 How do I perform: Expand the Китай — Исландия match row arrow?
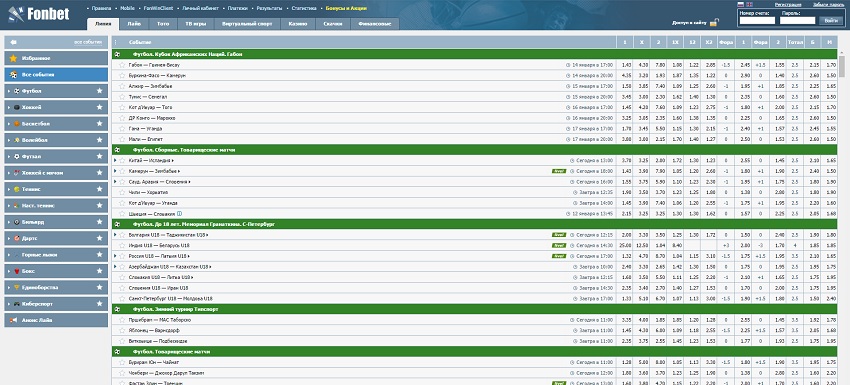click(x=115, y=160)
